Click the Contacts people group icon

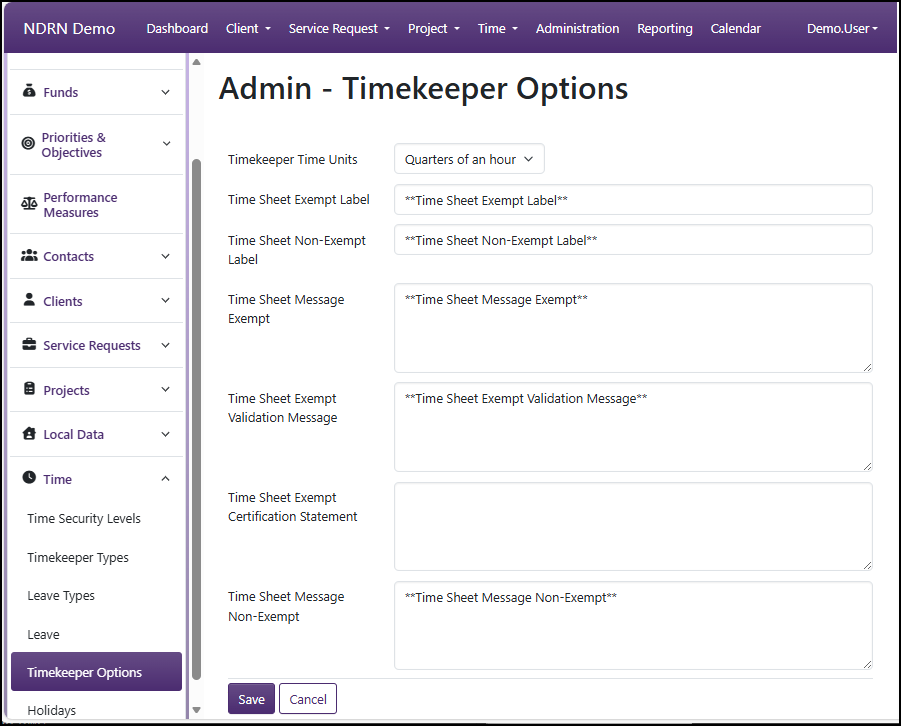[29, 255]
